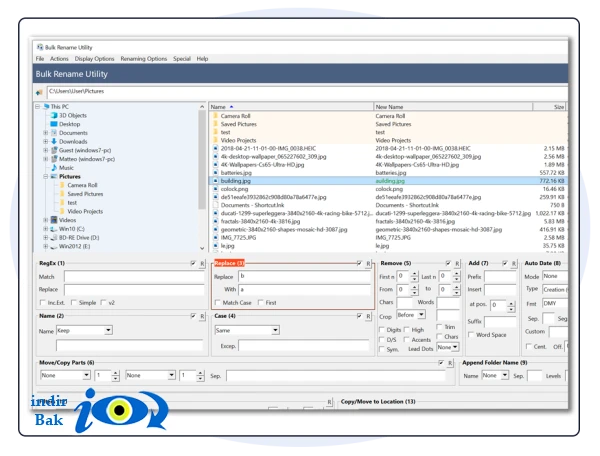Open the Actions menu
Screen dimensions: 600x456
point(59,59)
